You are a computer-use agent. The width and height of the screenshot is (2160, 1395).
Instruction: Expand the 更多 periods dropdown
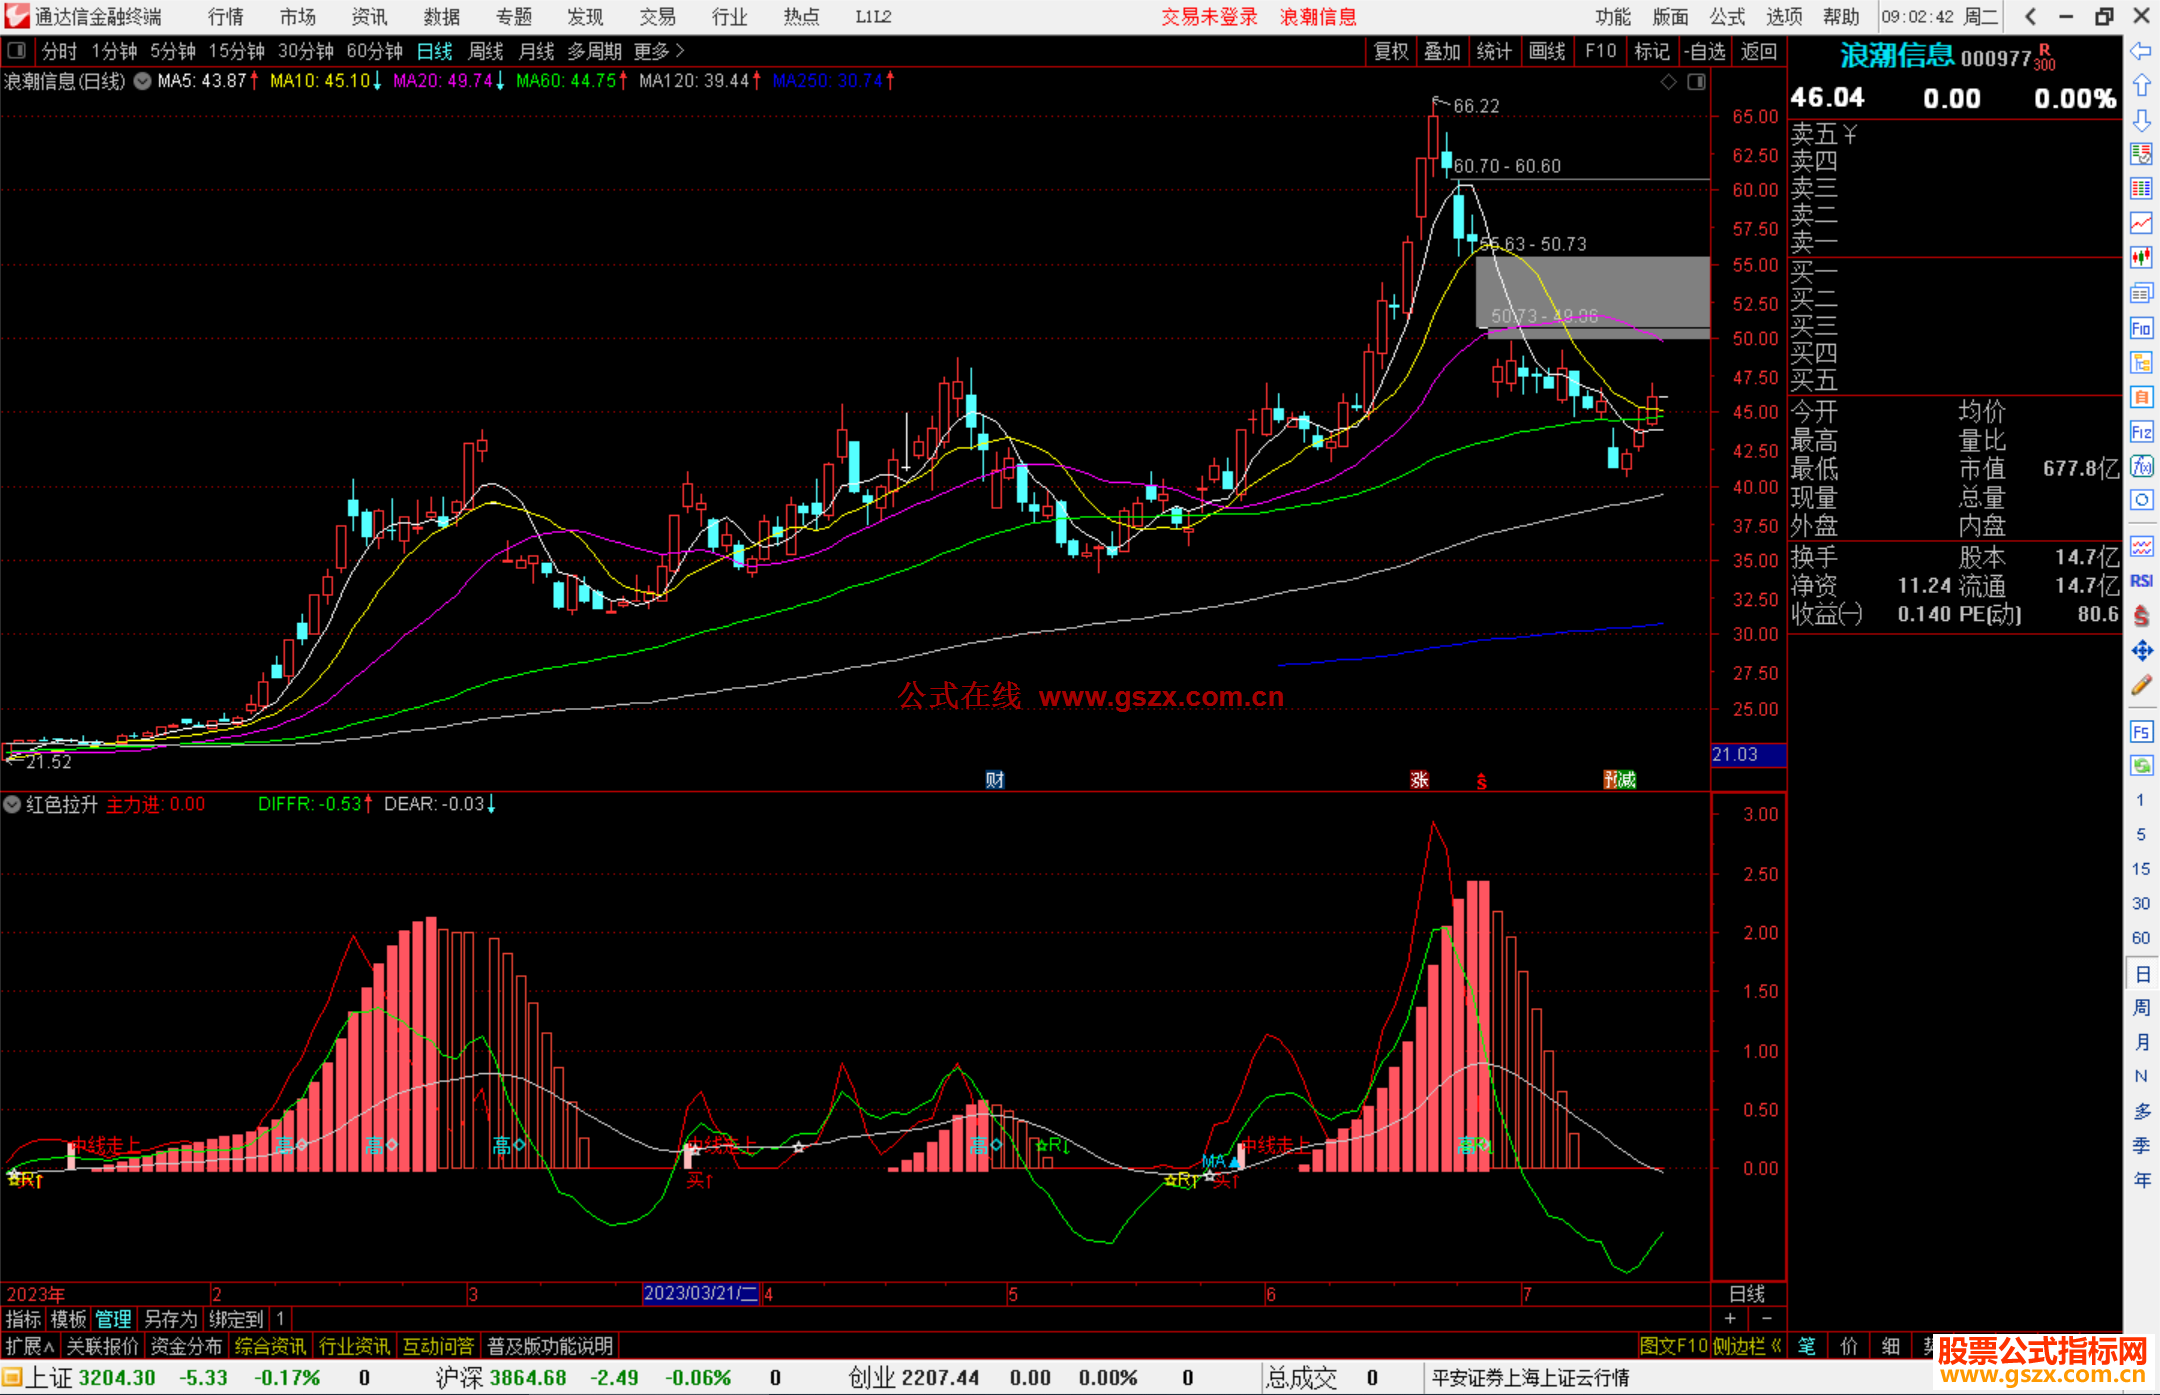coord(659,51)
